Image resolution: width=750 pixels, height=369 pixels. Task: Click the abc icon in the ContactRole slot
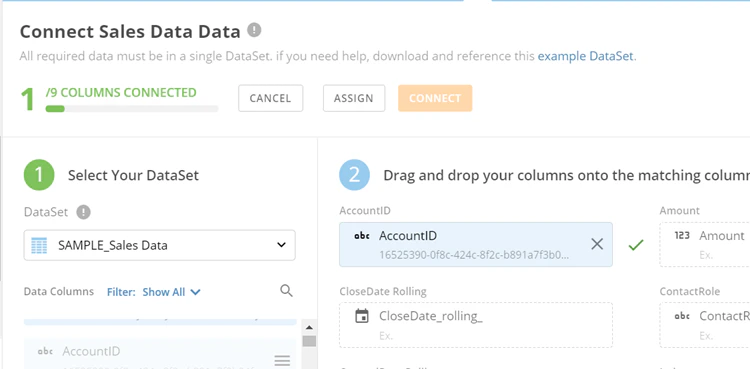click(x=682, y=316)
